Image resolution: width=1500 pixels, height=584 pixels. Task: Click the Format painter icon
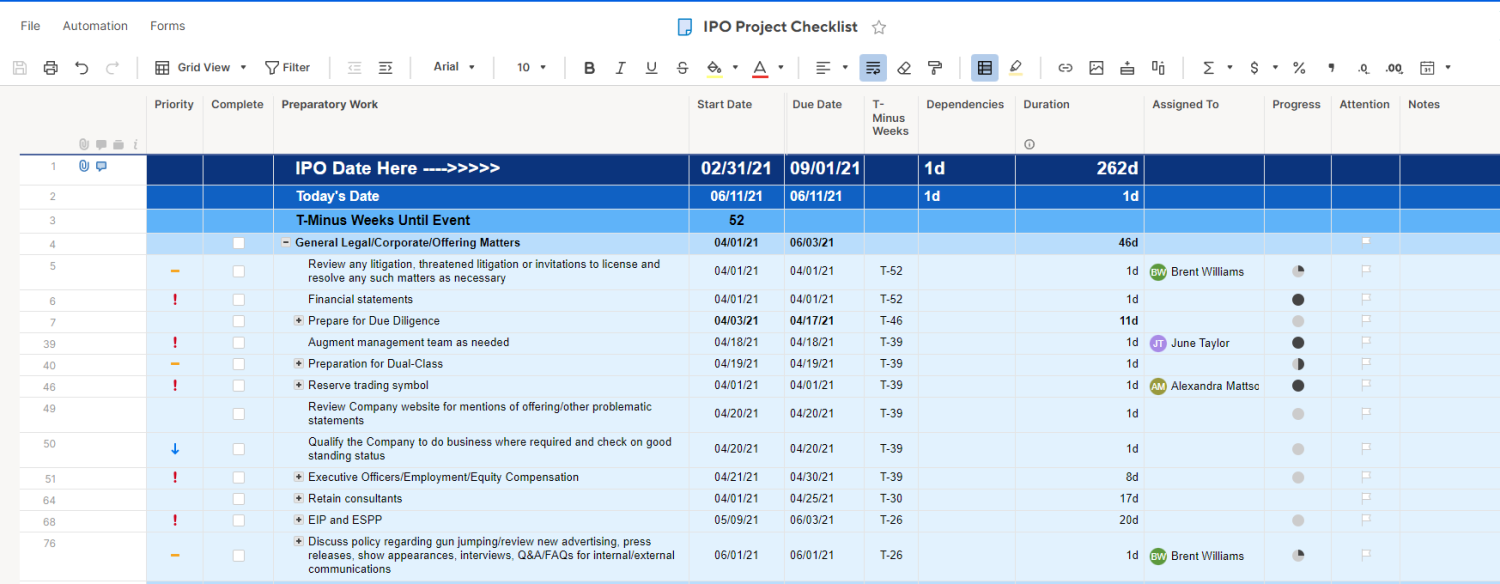click(935, 68)
